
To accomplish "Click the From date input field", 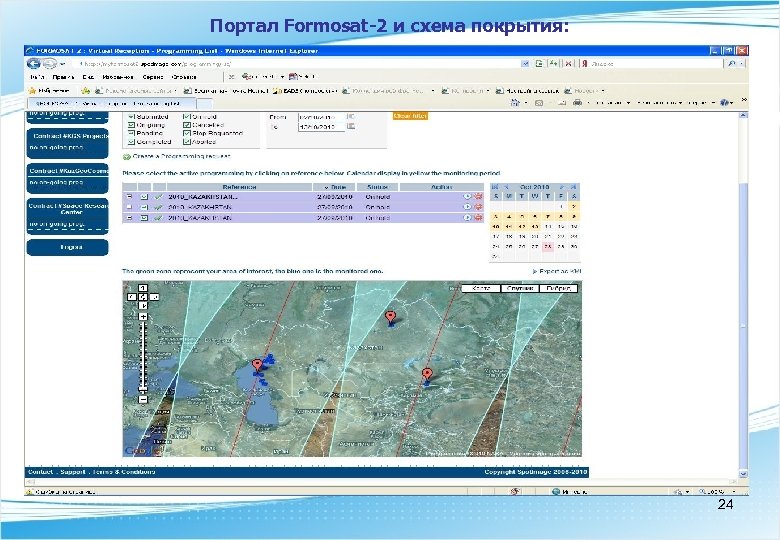I will pyautogui.click(x=321, y=117).
